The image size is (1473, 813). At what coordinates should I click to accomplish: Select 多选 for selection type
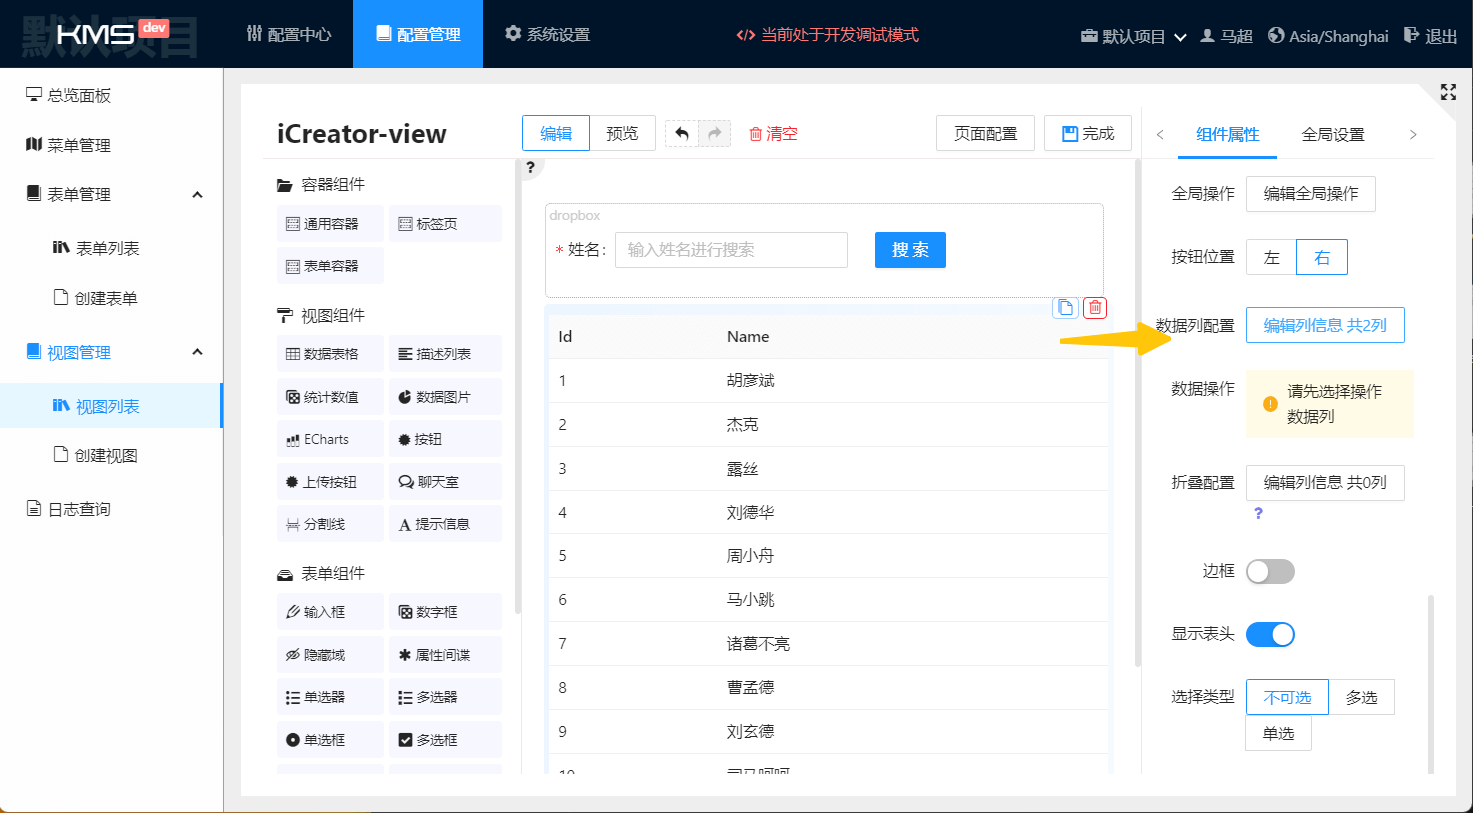[x=1361, y=697]
